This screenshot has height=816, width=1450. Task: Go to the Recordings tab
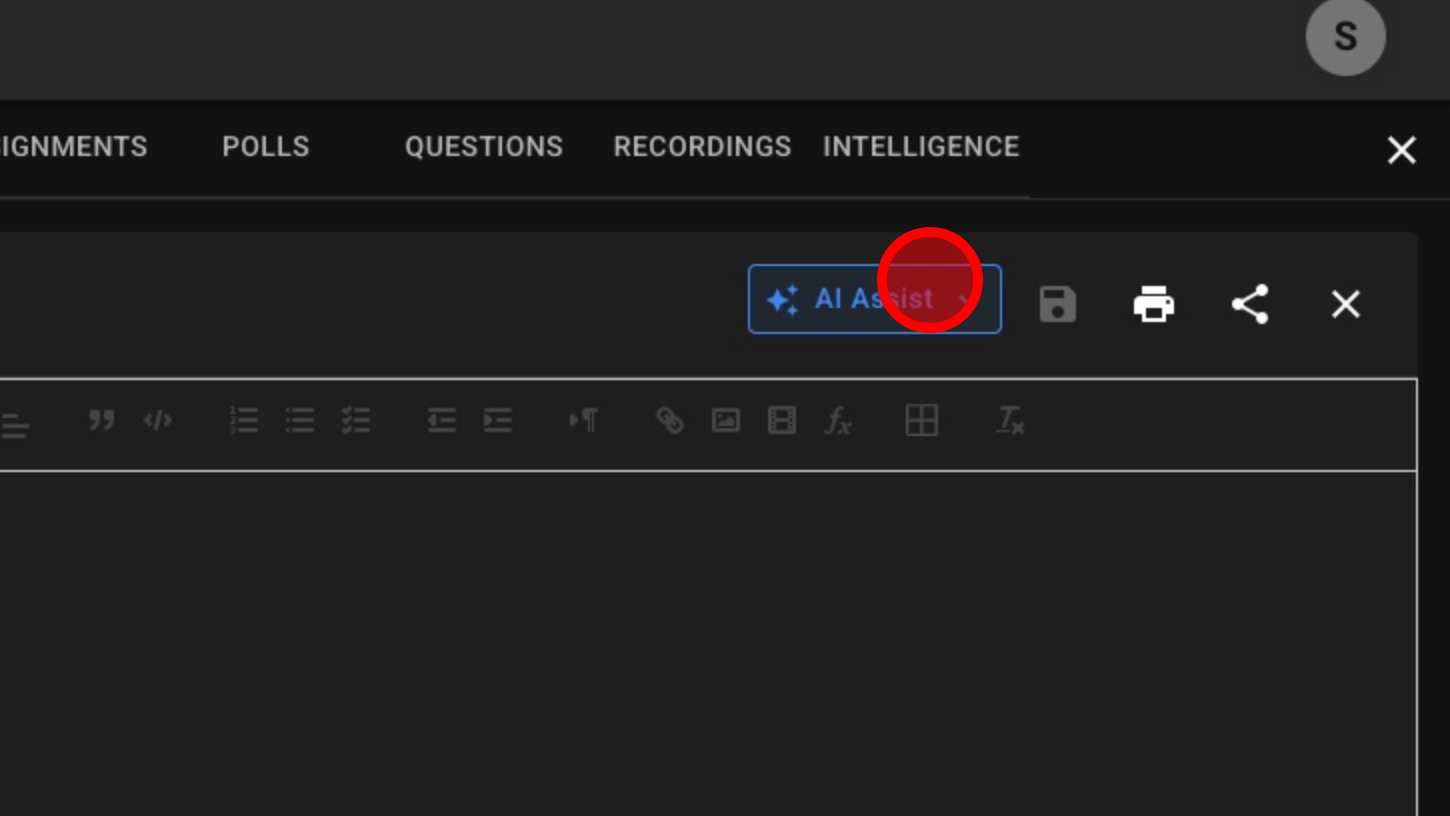click(702, 147)
